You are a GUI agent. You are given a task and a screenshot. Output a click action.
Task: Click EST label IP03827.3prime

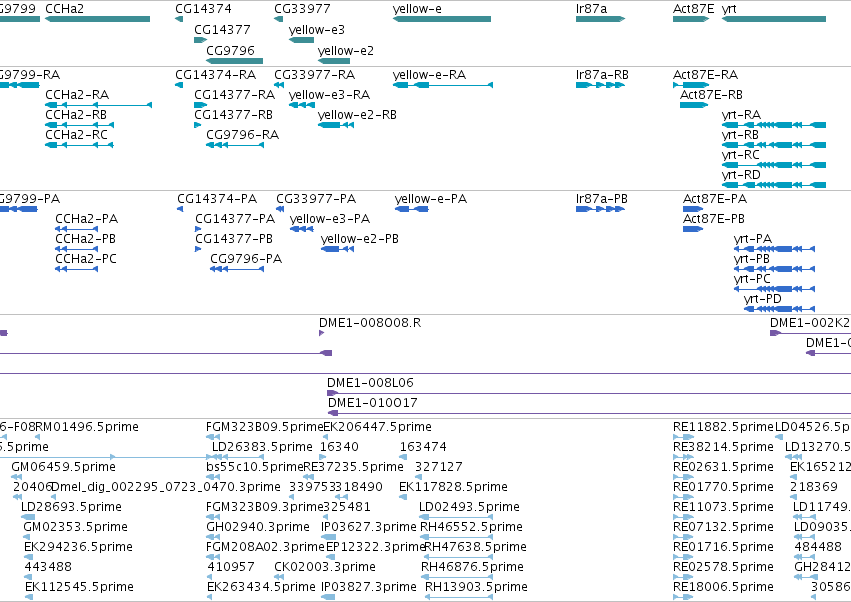[x=369, y=587]
